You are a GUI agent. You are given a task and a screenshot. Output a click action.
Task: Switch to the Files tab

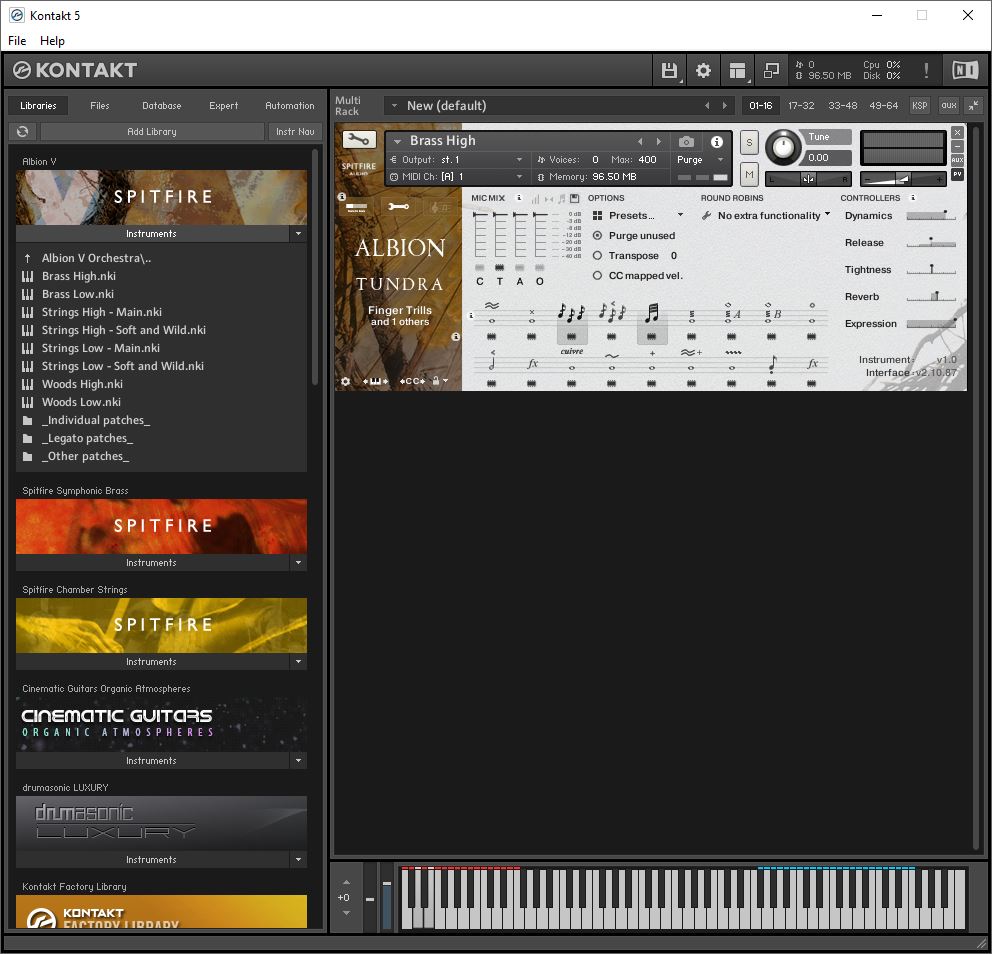pyautogui.click(x=99, y=106)
